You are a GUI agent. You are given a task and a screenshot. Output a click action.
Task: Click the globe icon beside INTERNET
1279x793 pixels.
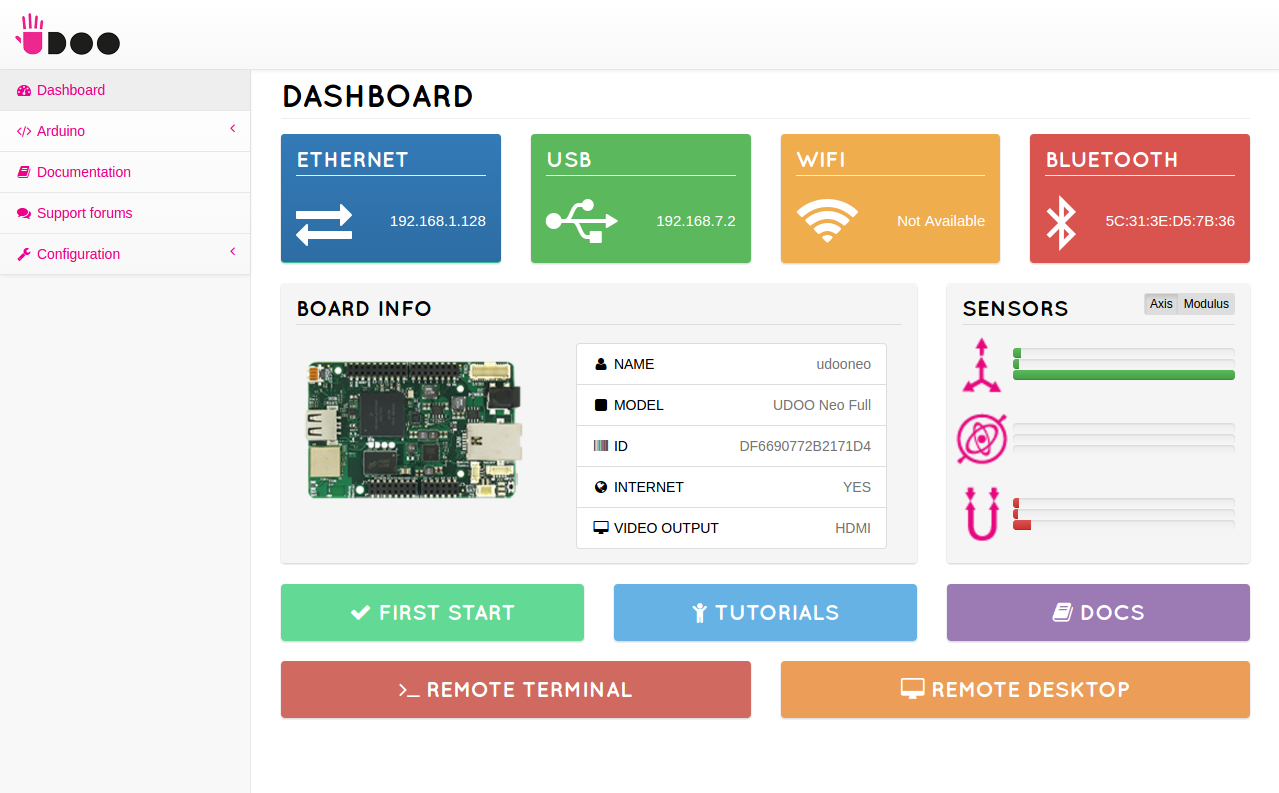tap(601, 487)
